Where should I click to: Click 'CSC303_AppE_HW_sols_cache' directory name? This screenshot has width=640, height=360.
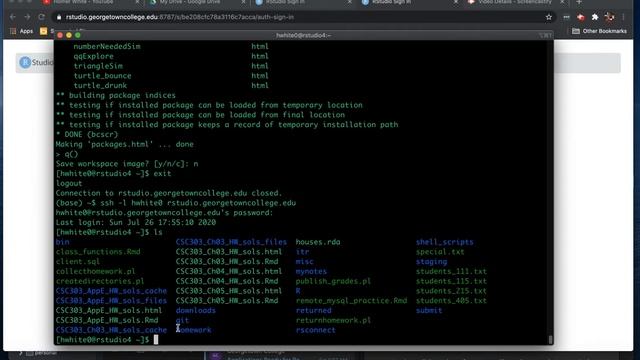click(111, 291)
